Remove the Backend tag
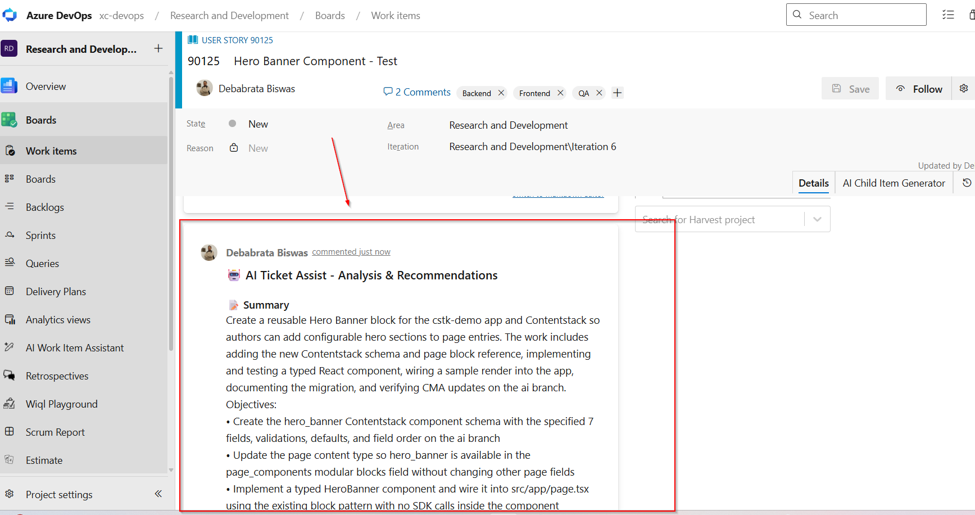 point(501,93)
